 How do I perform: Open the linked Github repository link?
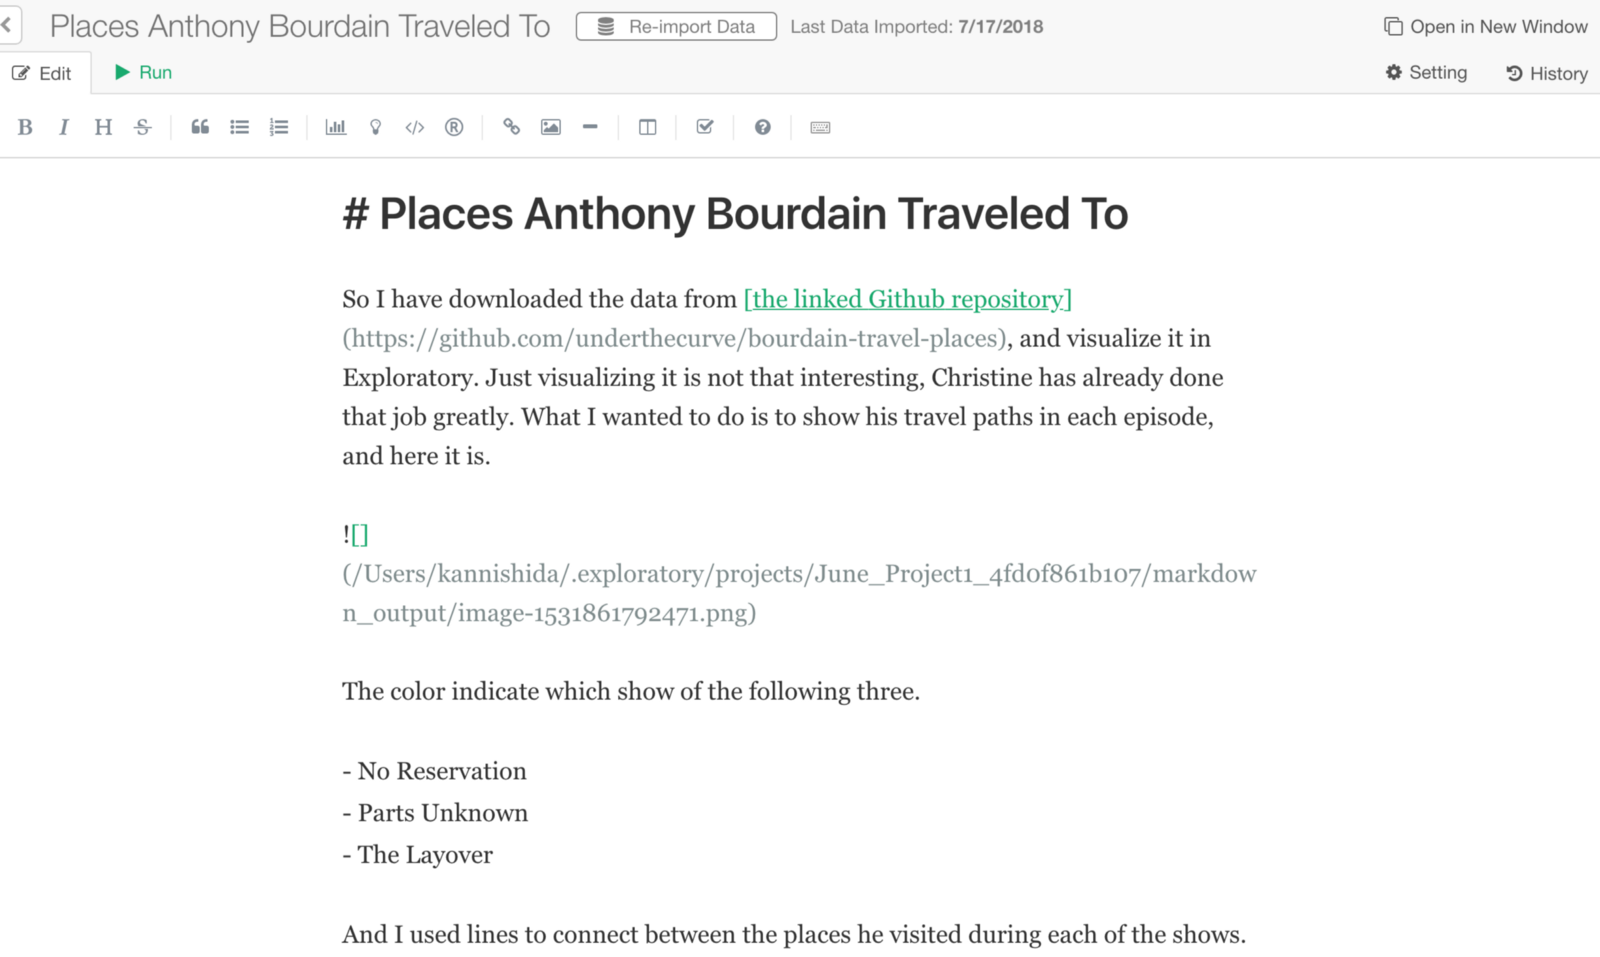(x=907, y=299)
